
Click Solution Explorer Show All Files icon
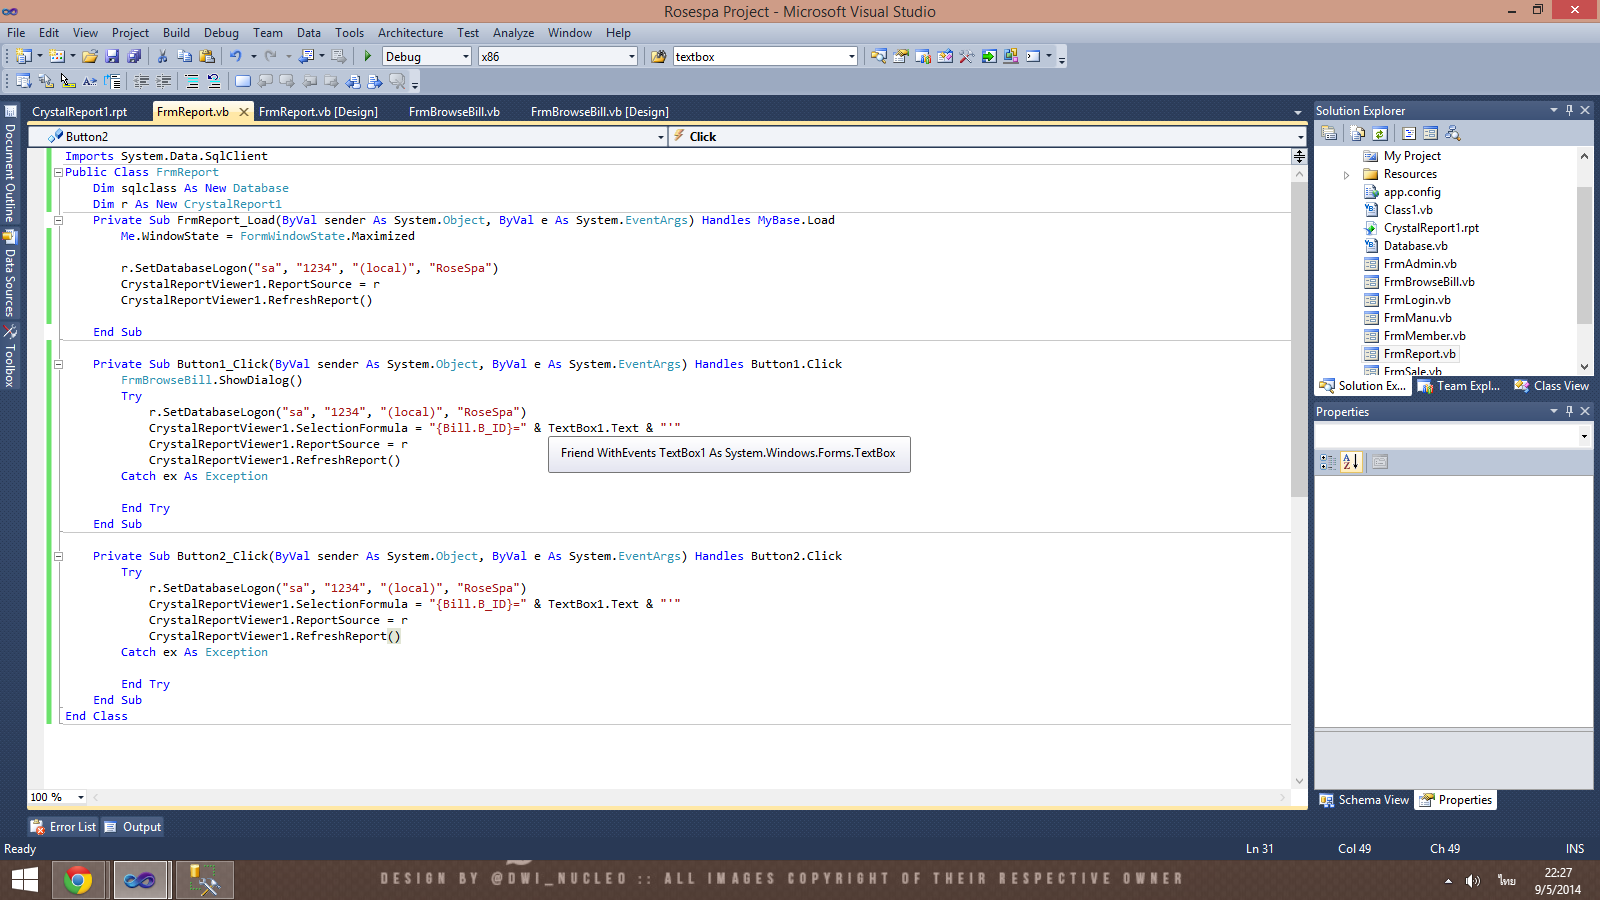[x=1358, y=133]
